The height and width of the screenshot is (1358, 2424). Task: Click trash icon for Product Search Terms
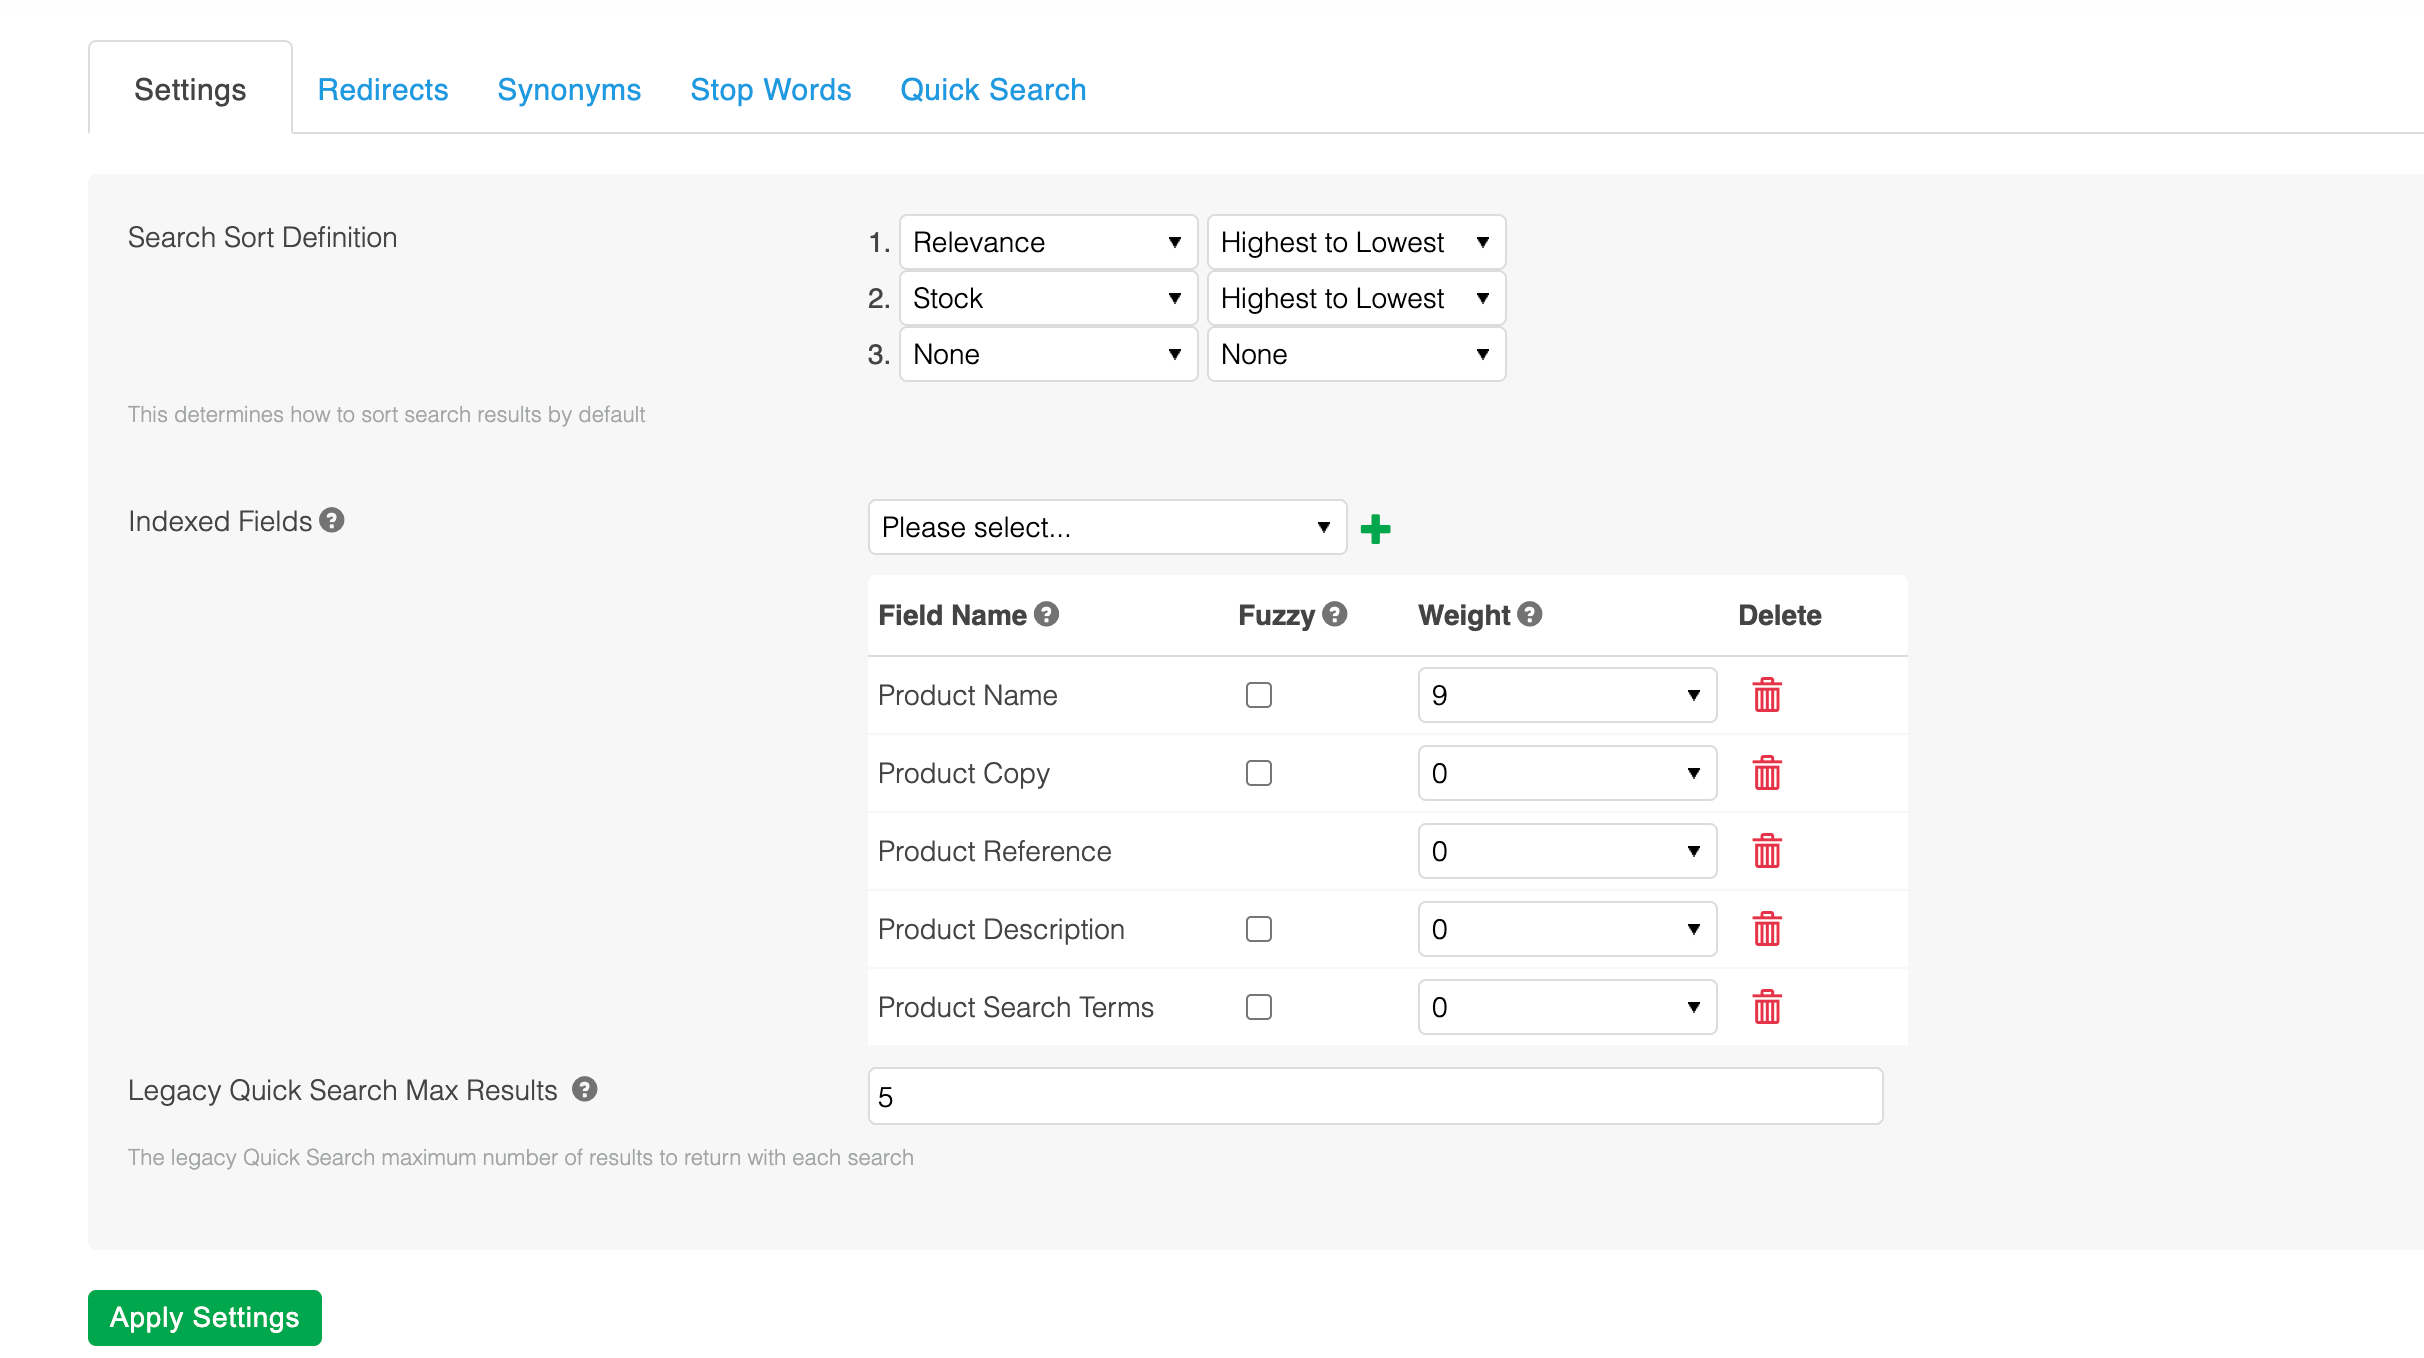click(x=1766, y=1007)
